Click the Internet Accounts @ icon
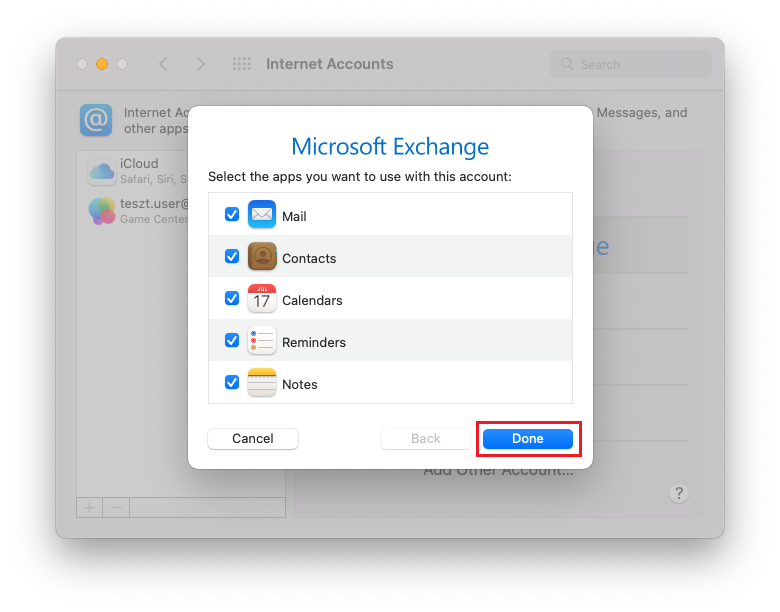The image size is (780, 612). click(x=96, y=120)
